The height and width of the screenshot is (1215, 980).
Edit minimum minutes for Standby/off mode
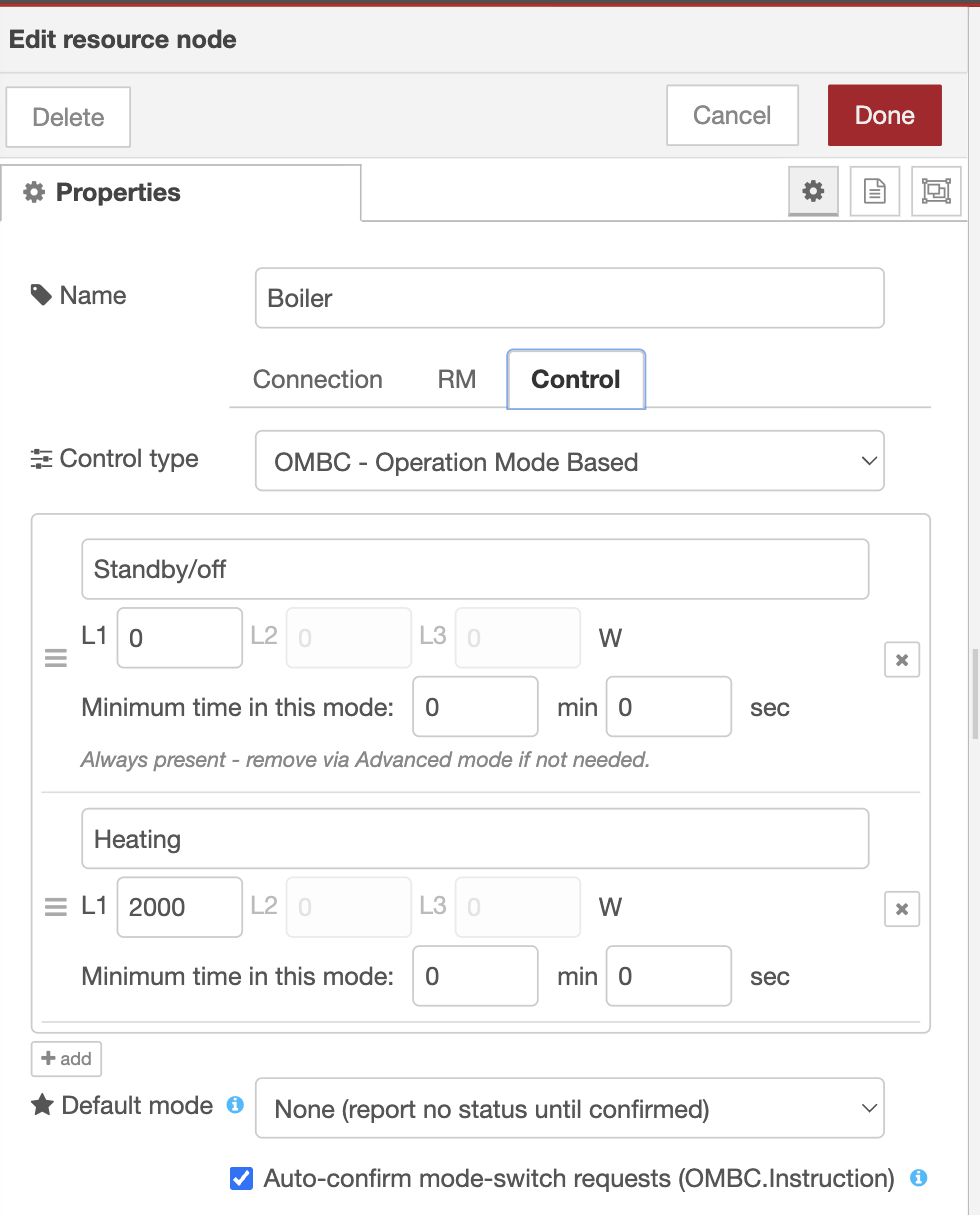point(476,707)
